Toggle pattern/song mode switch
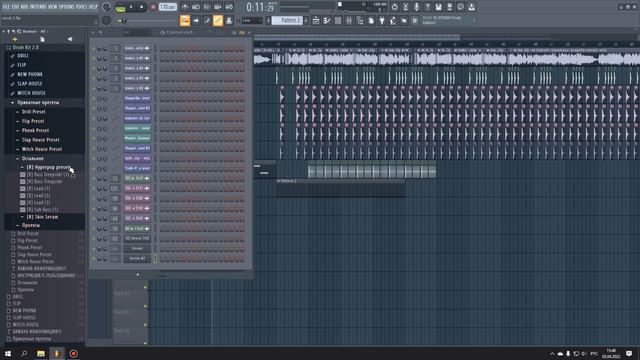 point(121,7)
